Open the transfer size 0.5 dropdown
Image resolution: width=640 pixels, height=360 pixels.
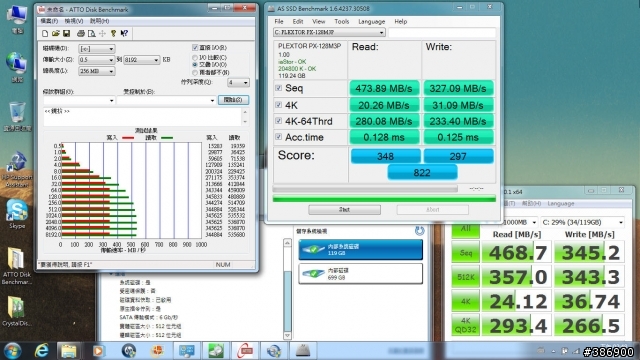97,60
